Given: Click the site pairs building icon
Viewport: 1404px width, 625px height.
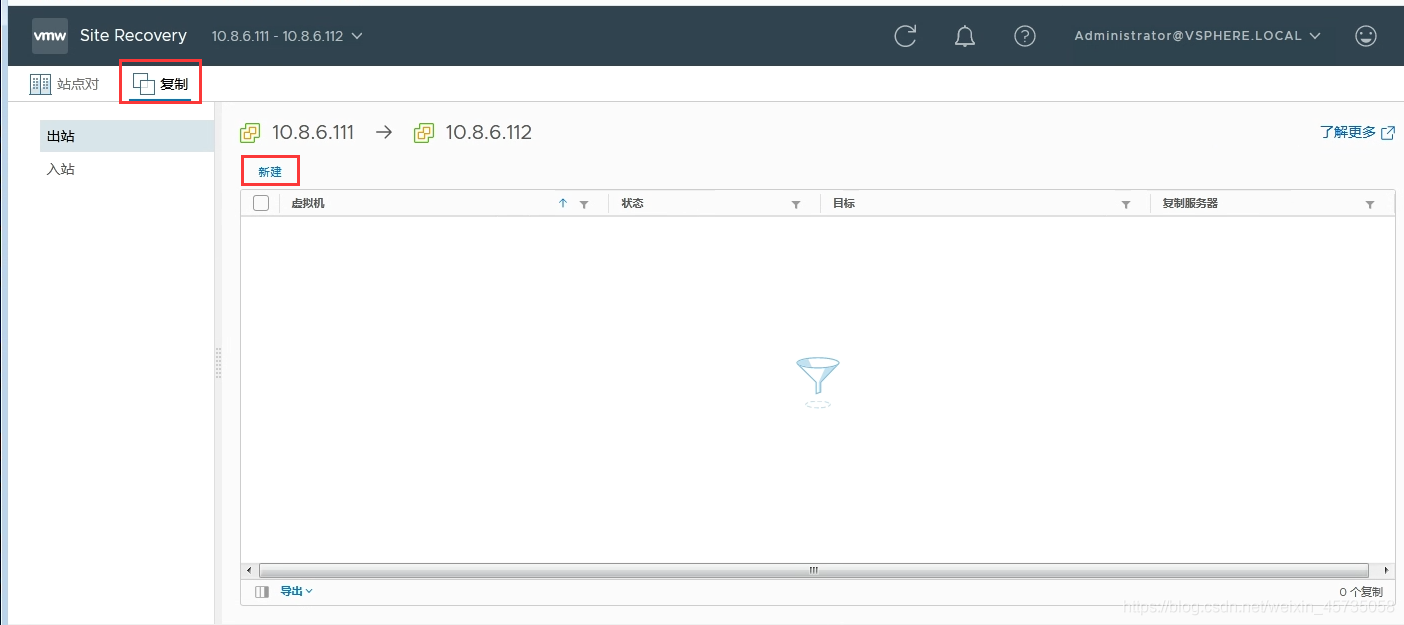Looking at the screenshot, I should pyautogui.click(x=40, y=84).
